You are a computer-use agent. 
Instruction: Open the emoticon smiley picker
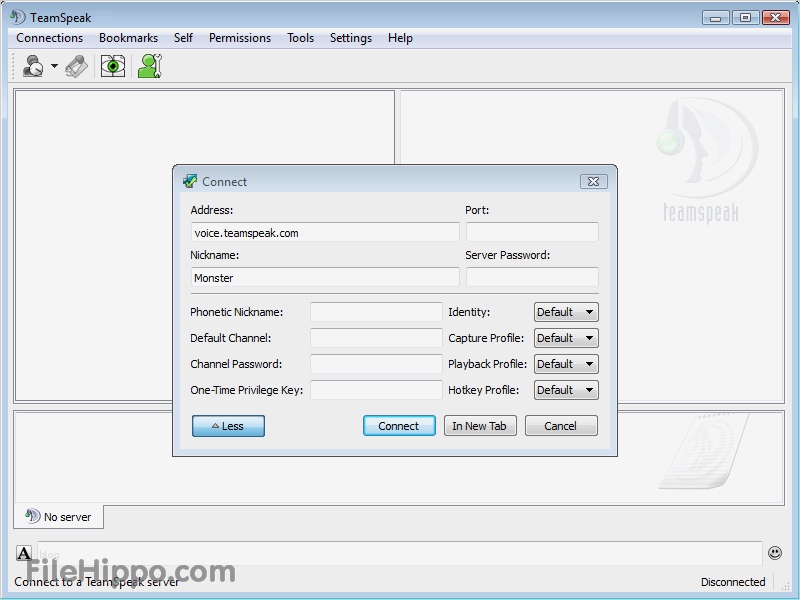pos(774,553)
